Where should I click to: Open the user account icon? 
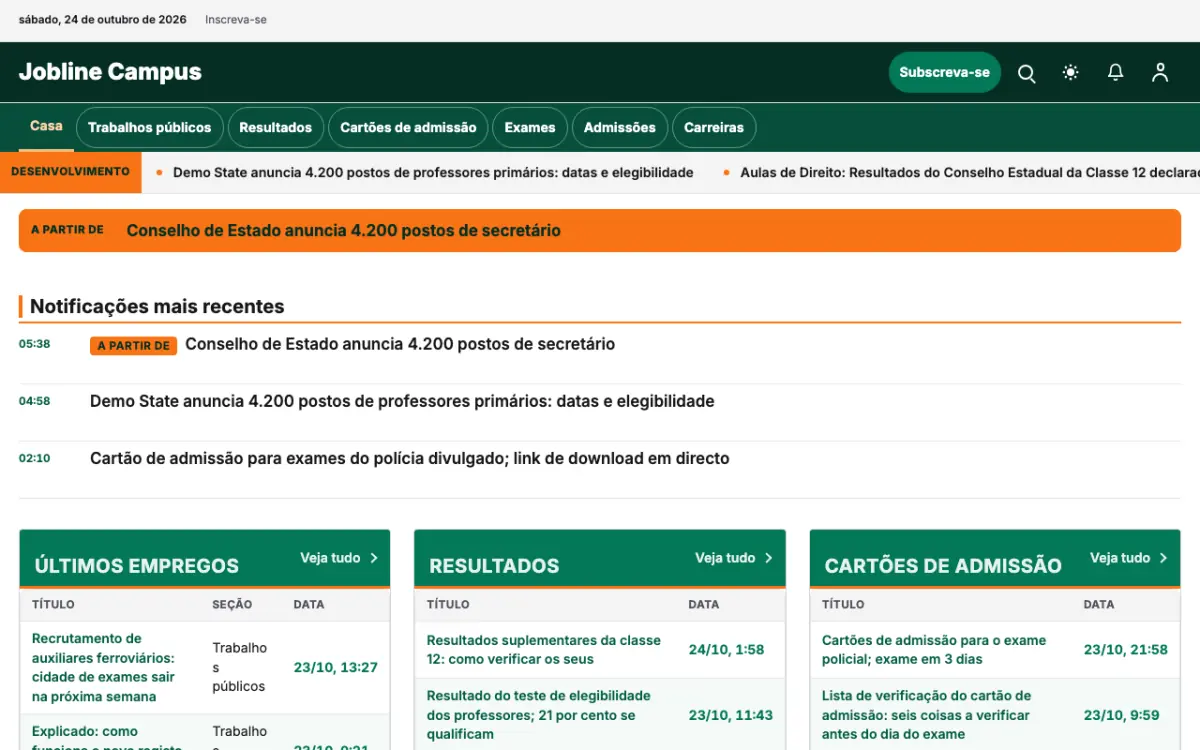click(x=1160, y=73)
